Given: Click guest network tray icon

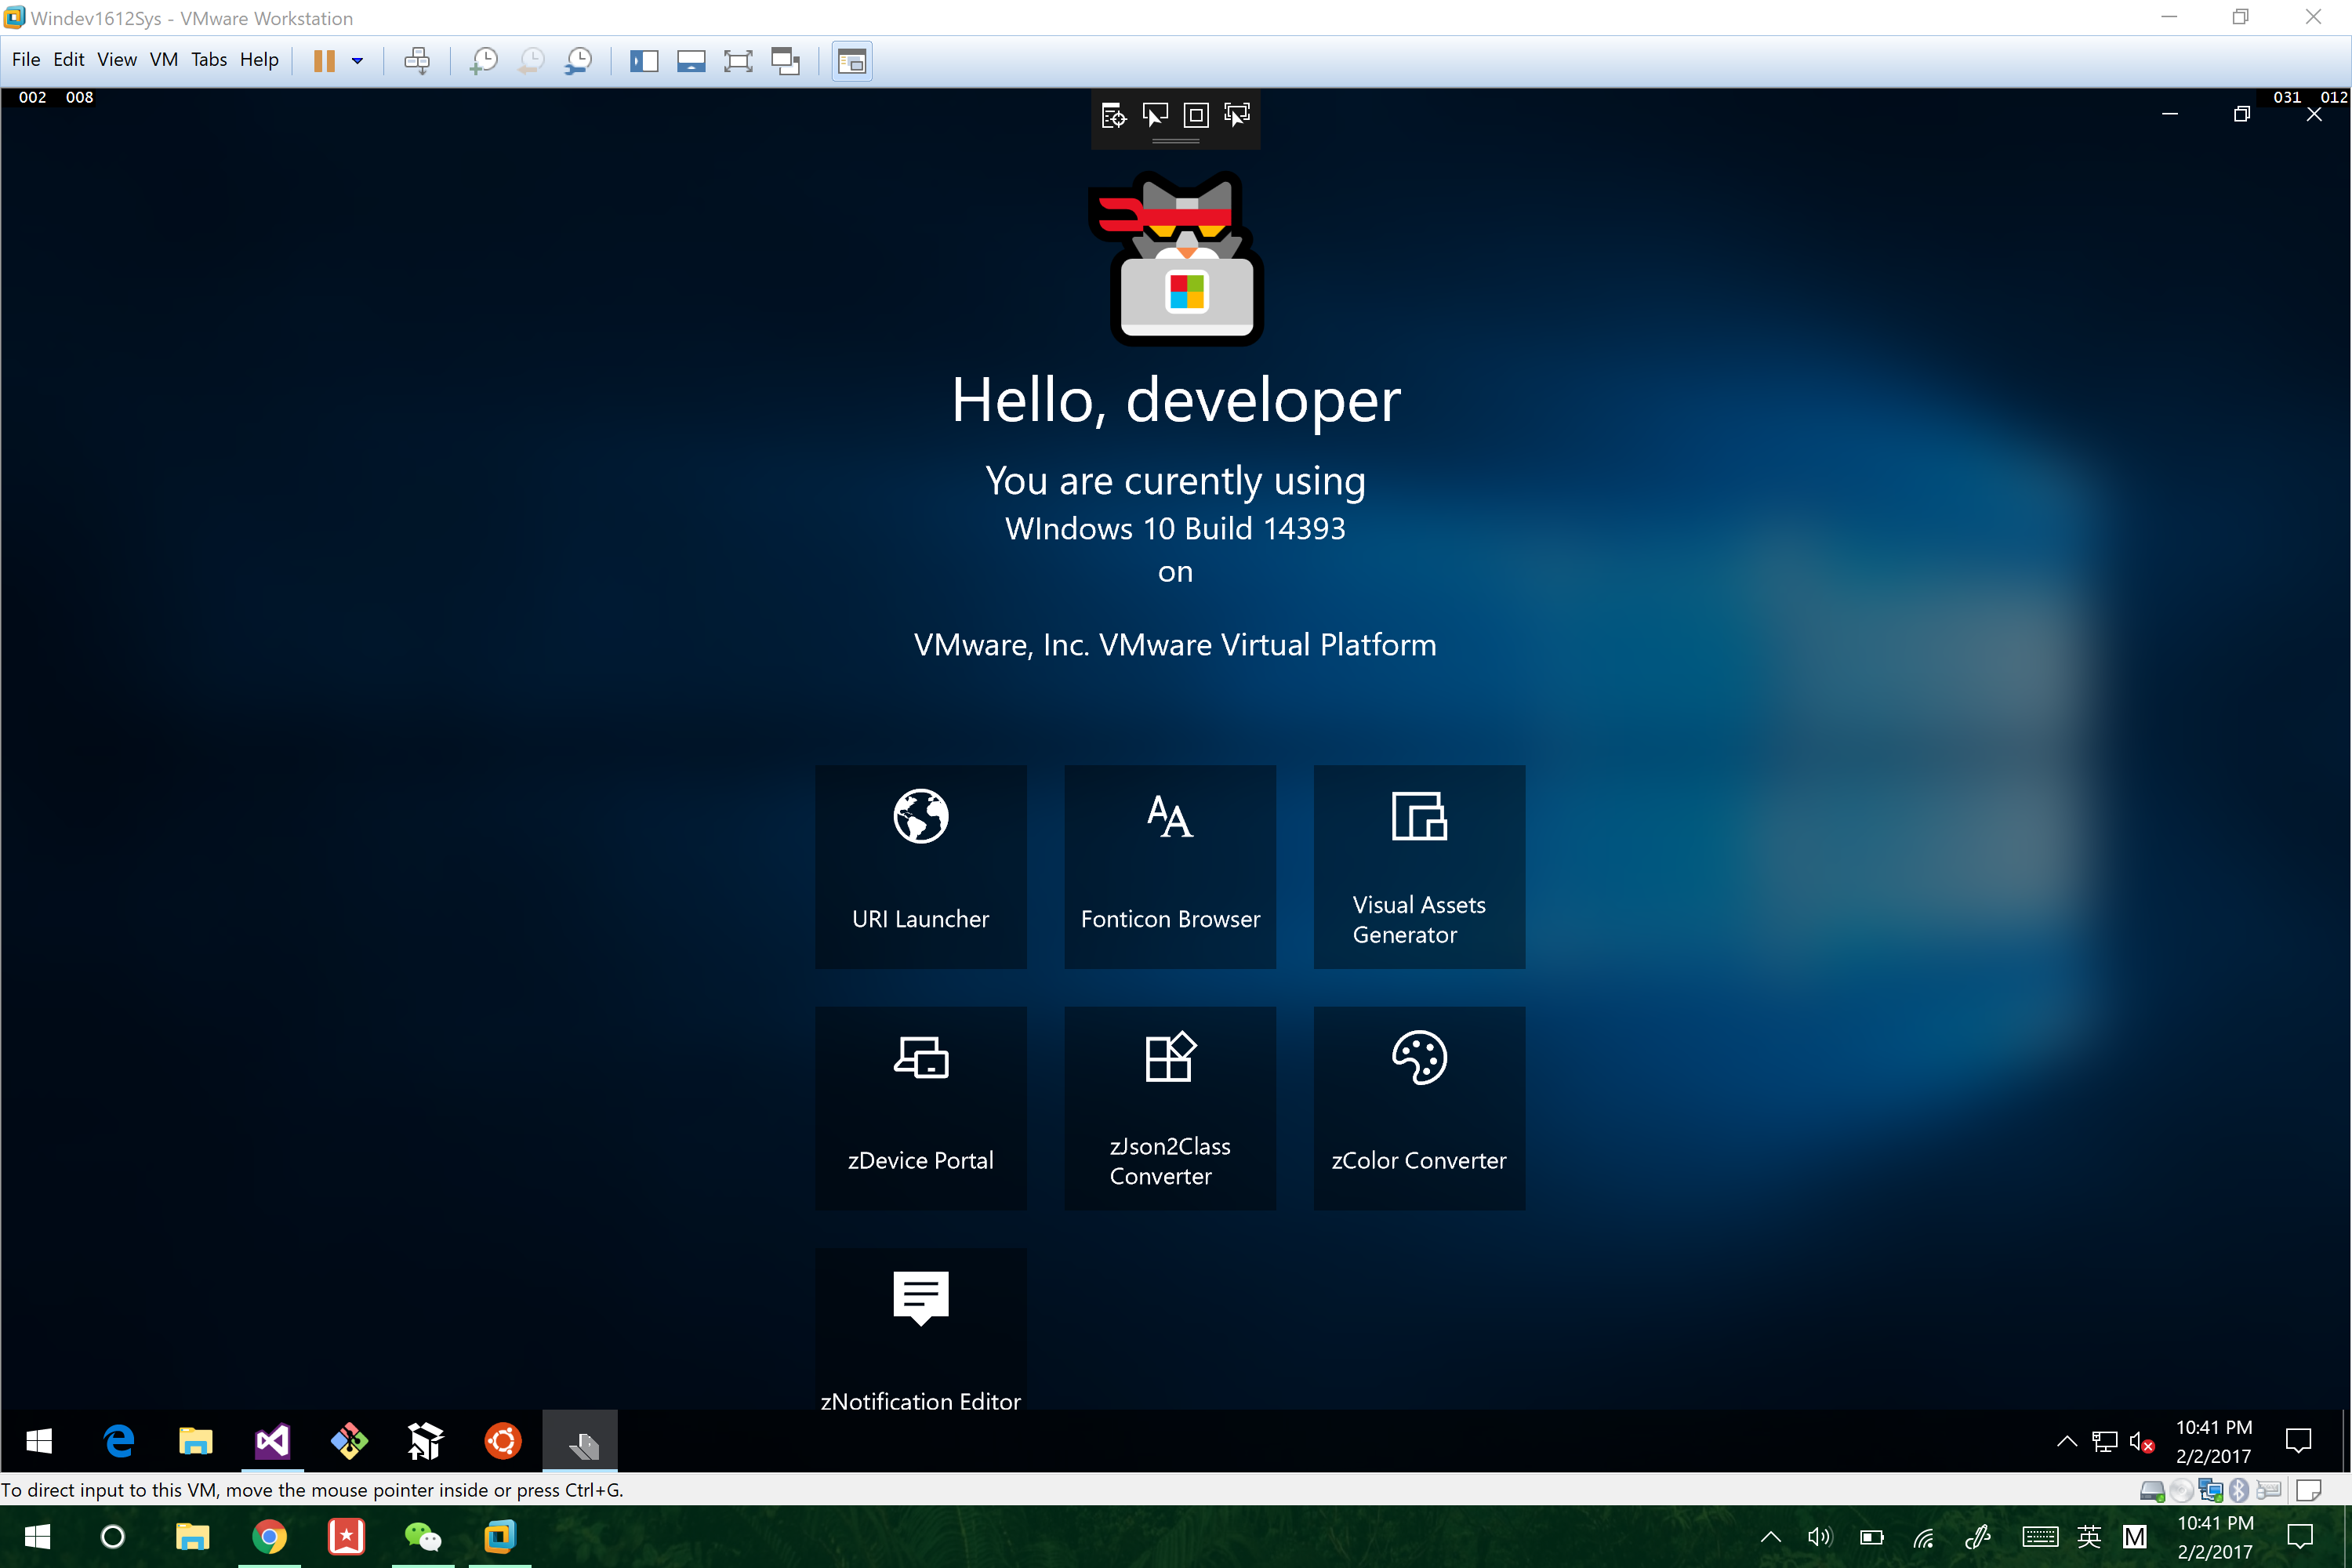Looking at the screenshot, I should coord(2105,1441).
